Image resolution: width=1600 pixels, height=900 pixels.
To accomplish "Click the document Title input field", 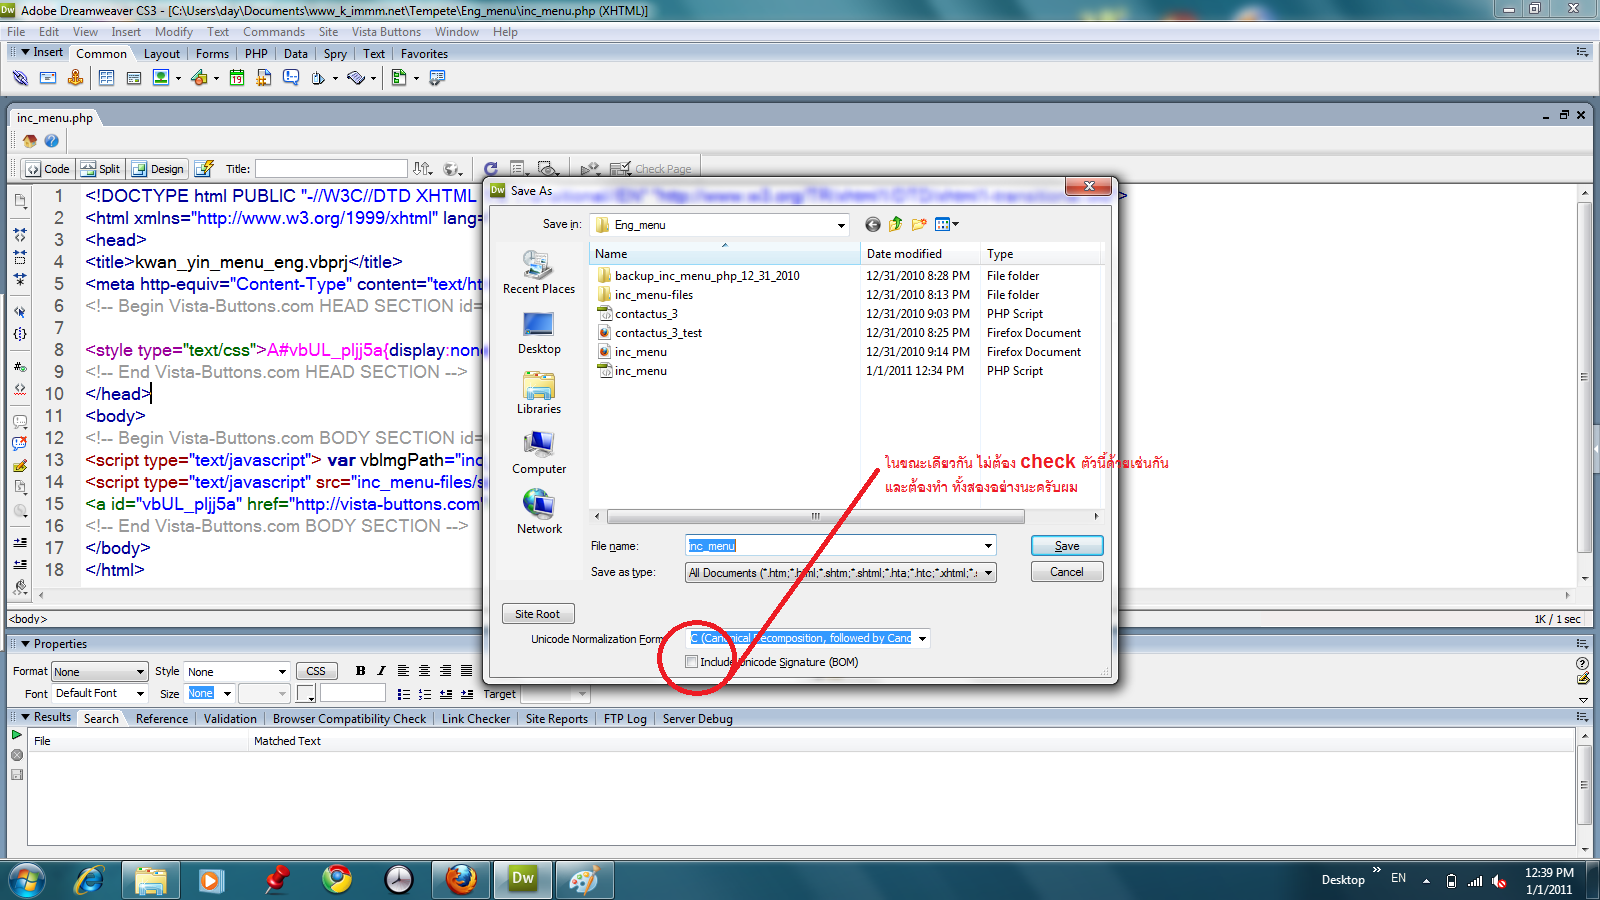I will click(331, 169).
